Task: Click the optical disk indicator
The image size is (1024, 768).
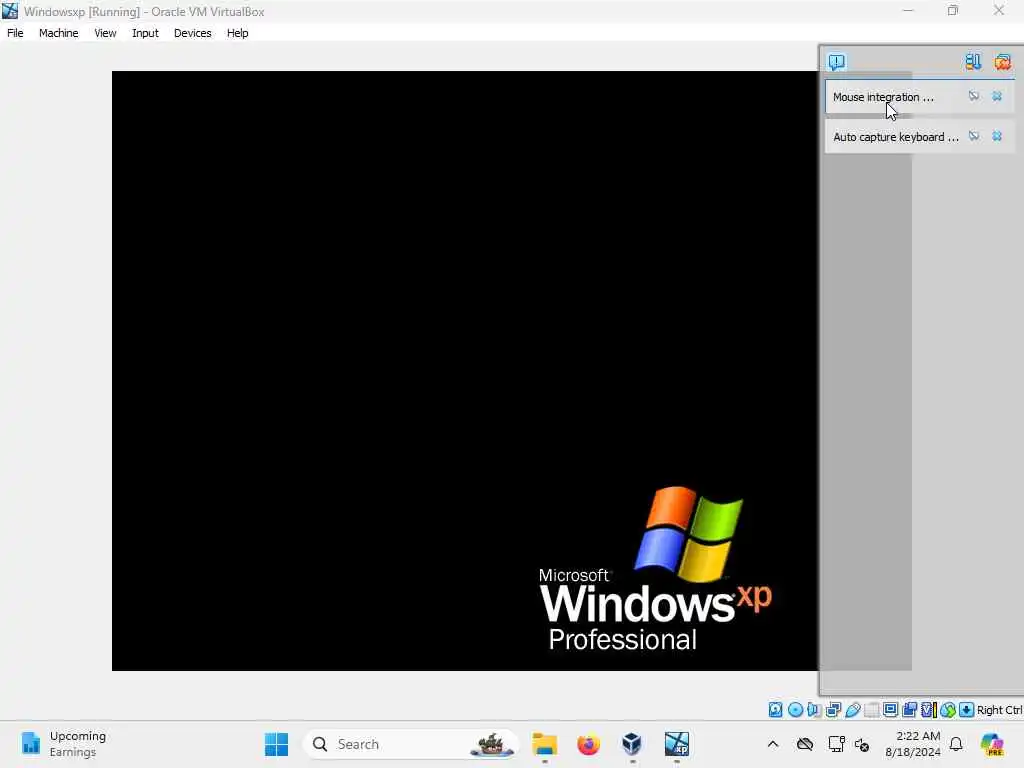Action: point(795,710)
